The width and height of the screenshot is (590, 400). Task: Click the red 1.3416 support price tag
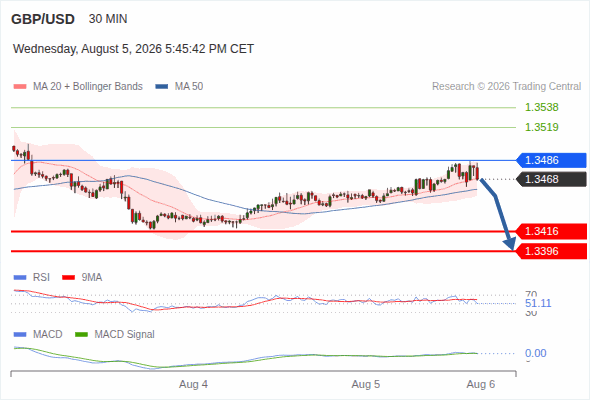552,231
